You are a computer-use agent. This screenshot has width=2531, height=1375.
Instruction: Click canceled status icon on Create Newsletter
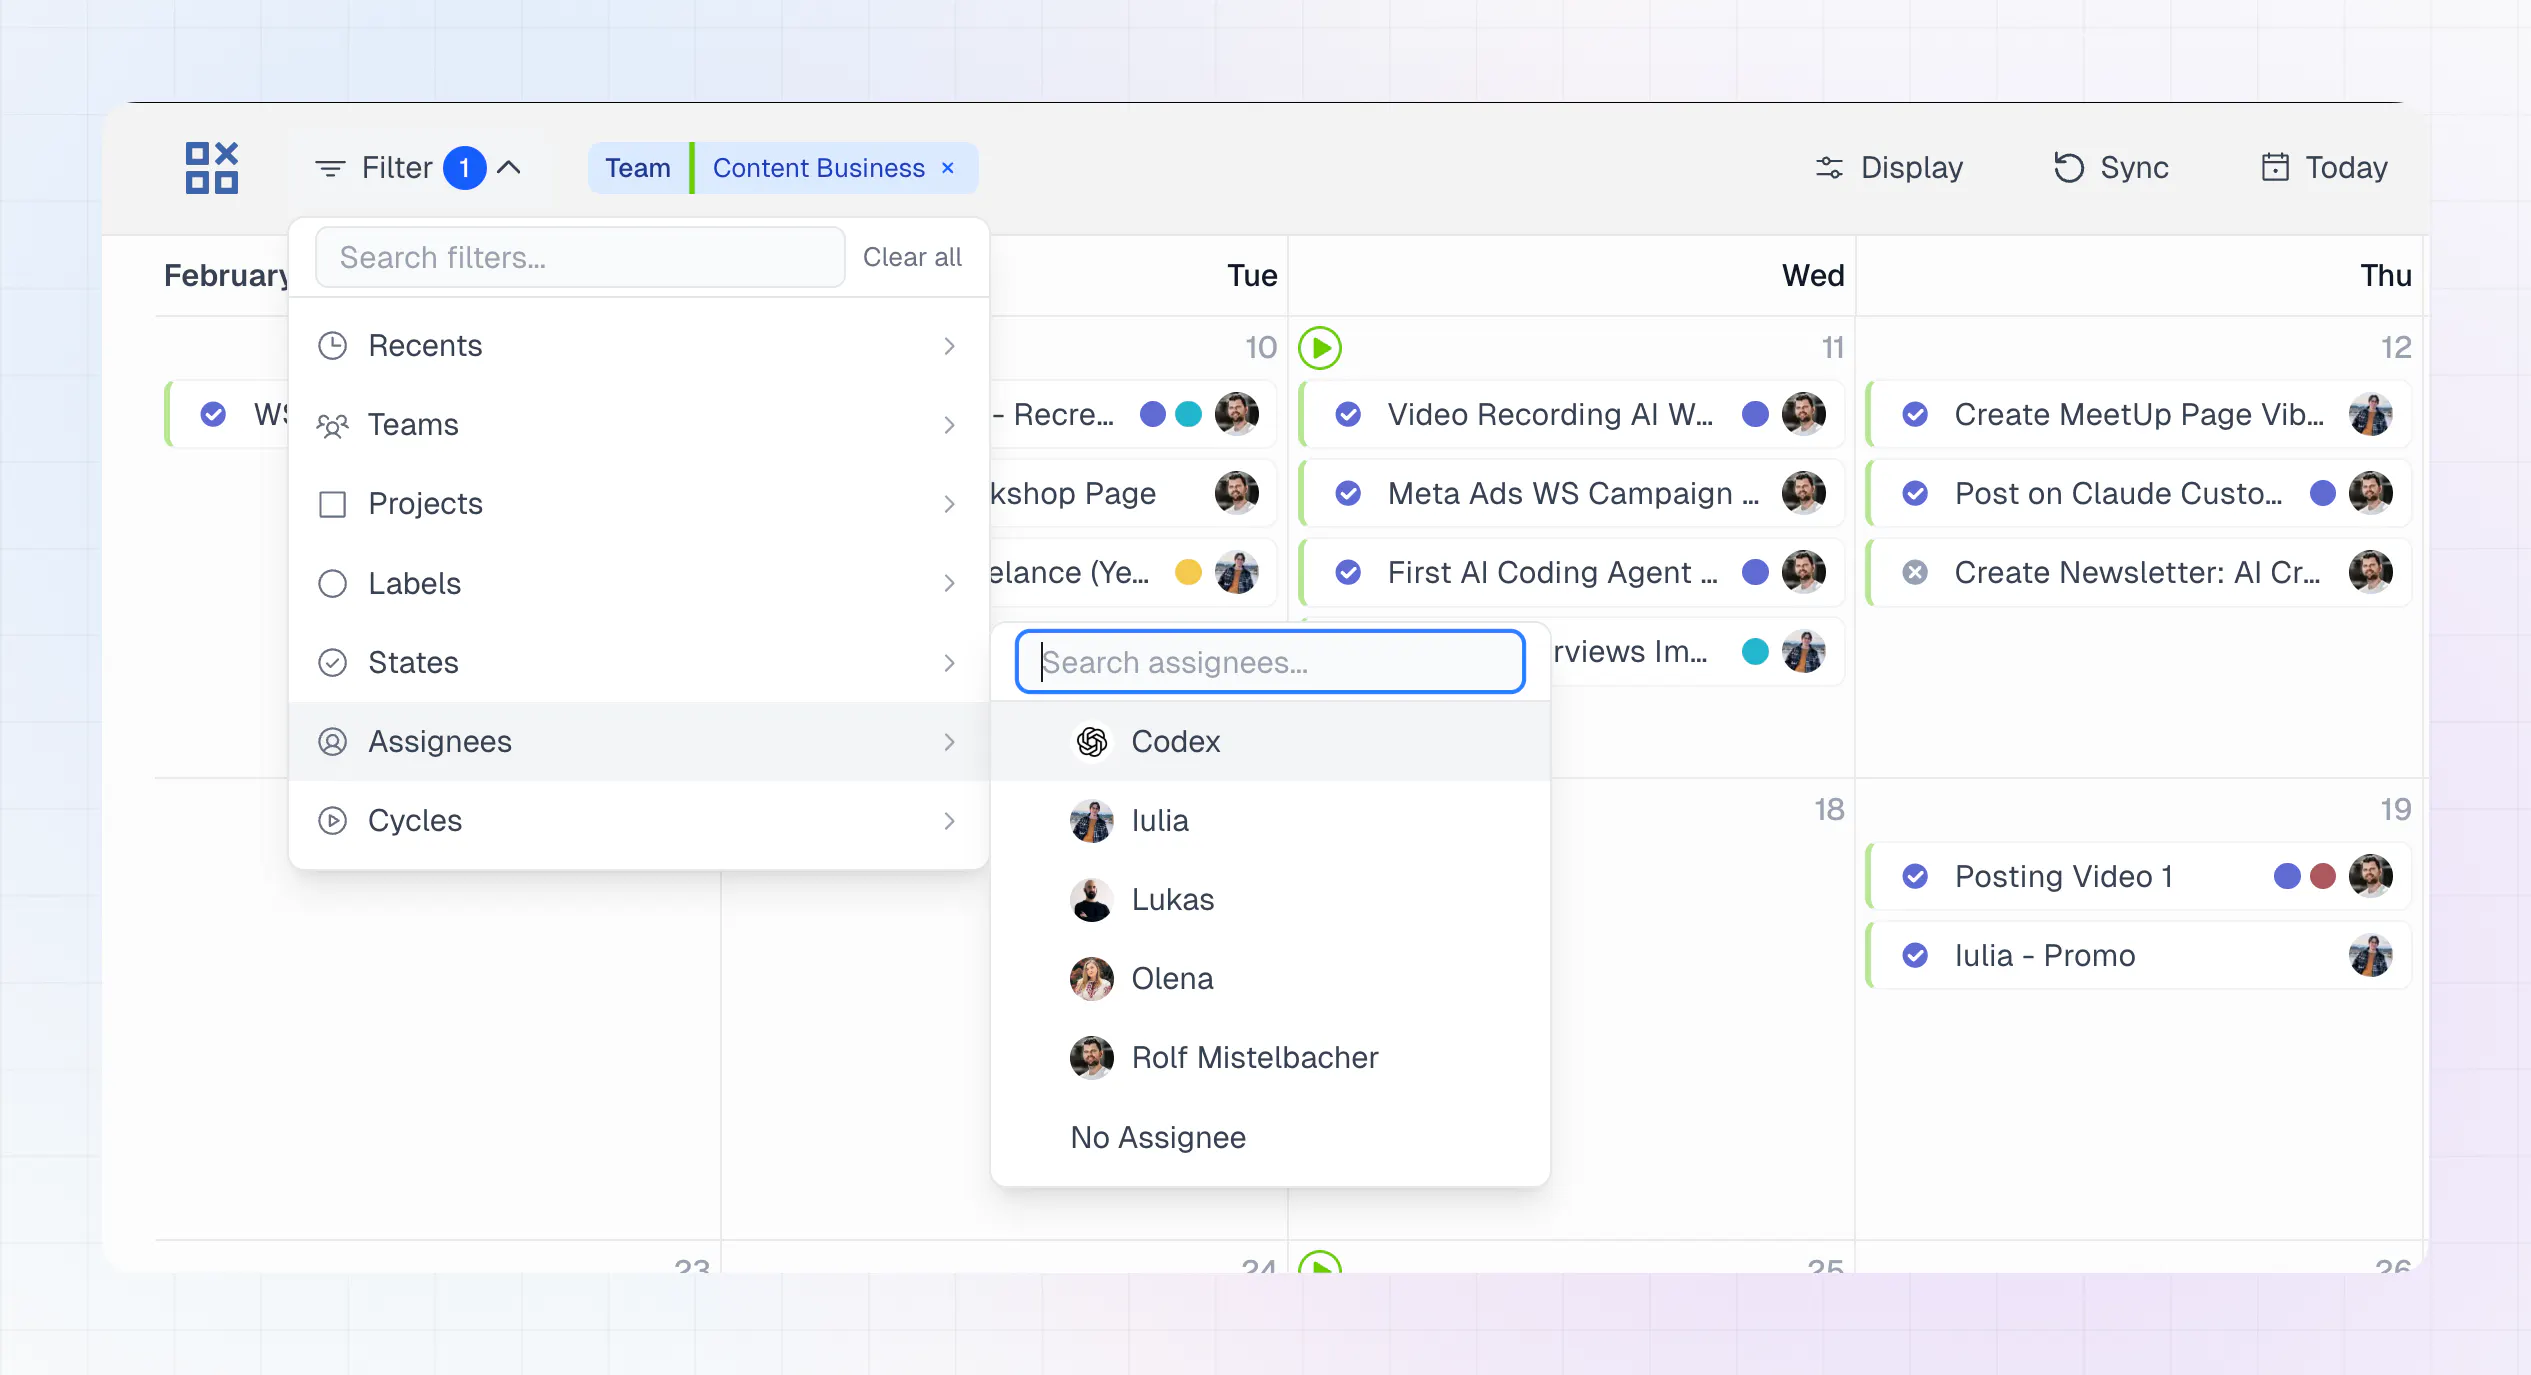click(x=1915, y=572)
